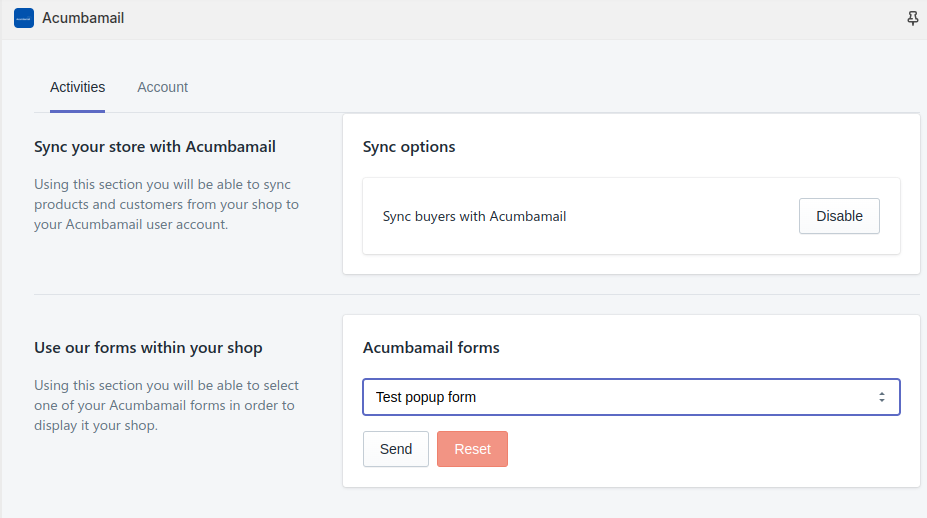Open the Acumbamail forms dropdown

coord(631,397)
